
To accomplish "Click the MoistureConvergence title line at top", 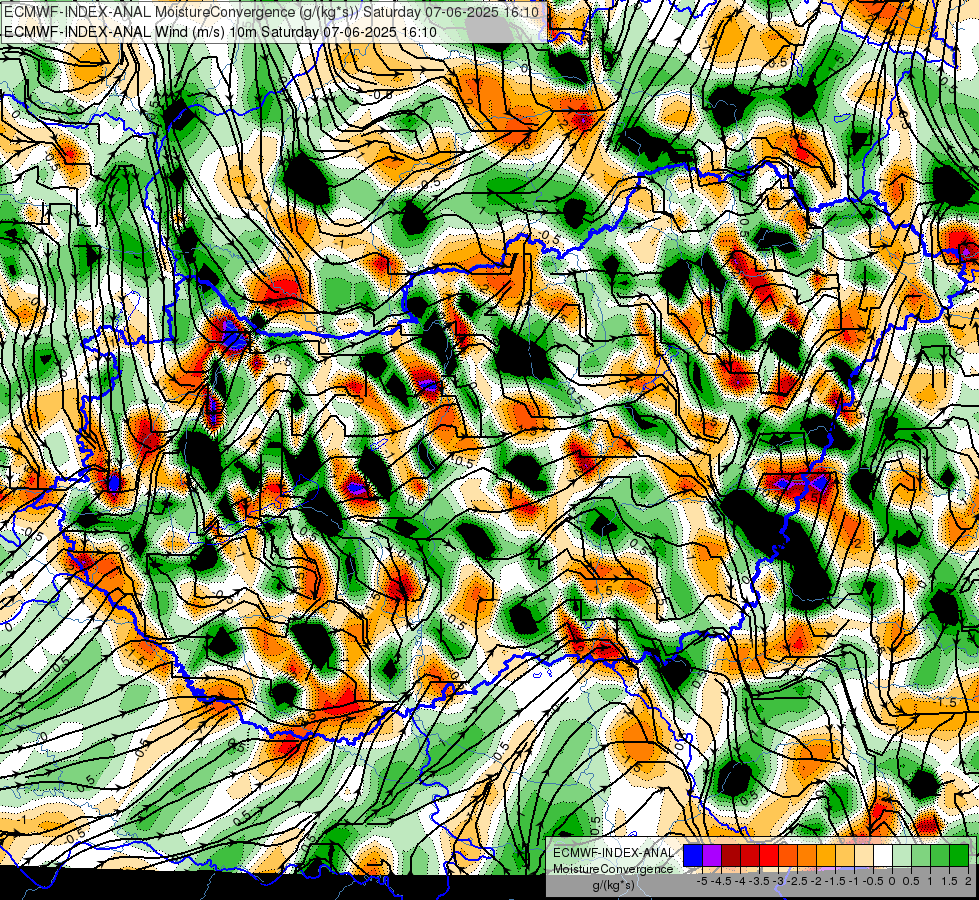I will (271, 12).
